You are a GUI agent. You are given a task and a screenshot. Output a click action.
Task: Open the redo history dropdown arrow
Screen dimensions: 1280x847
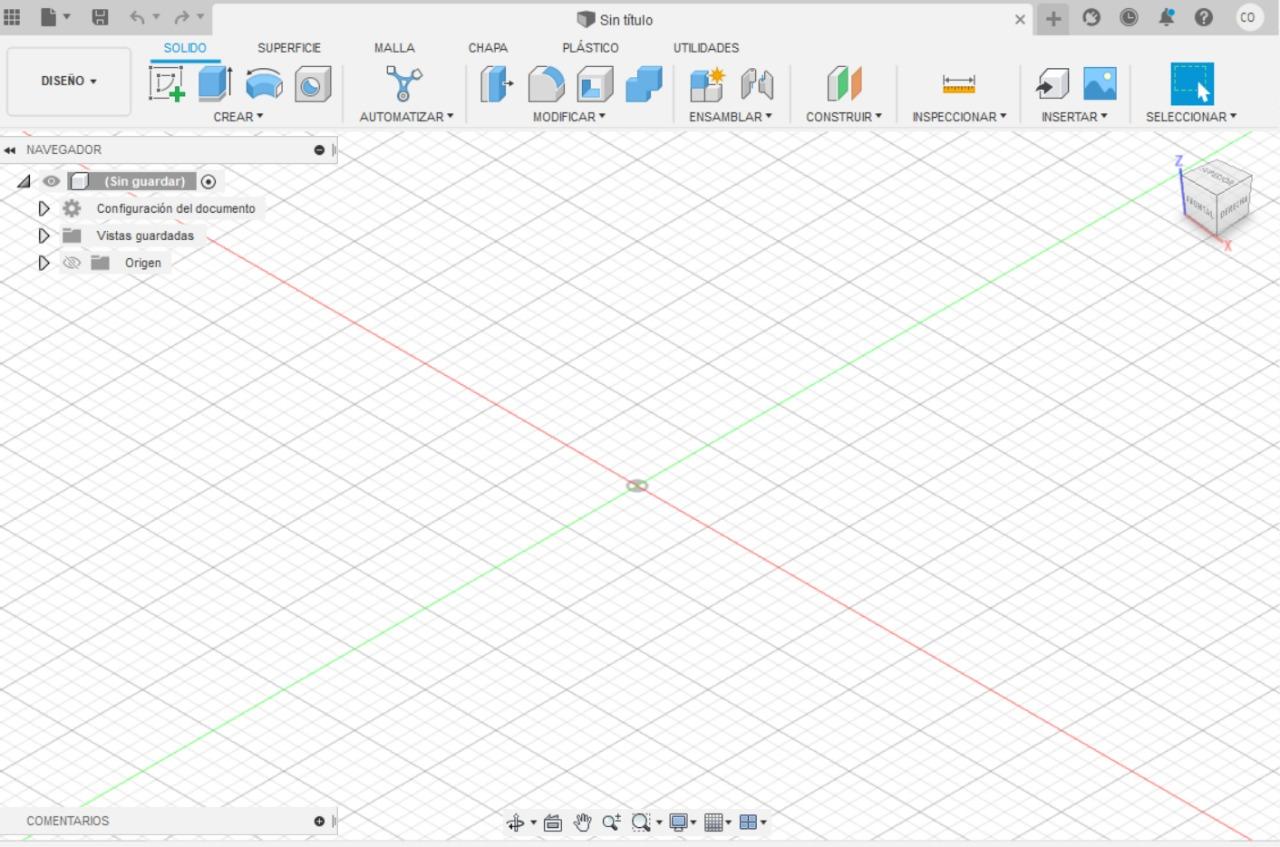[x=200, y=17]
